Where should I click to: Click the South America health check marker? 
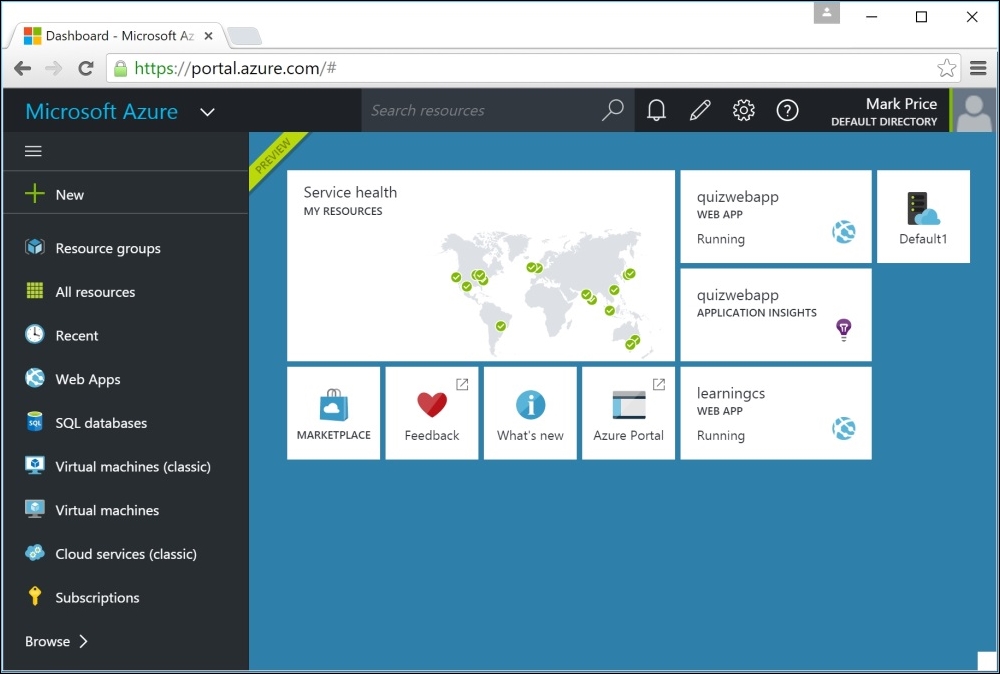[501, 326]
